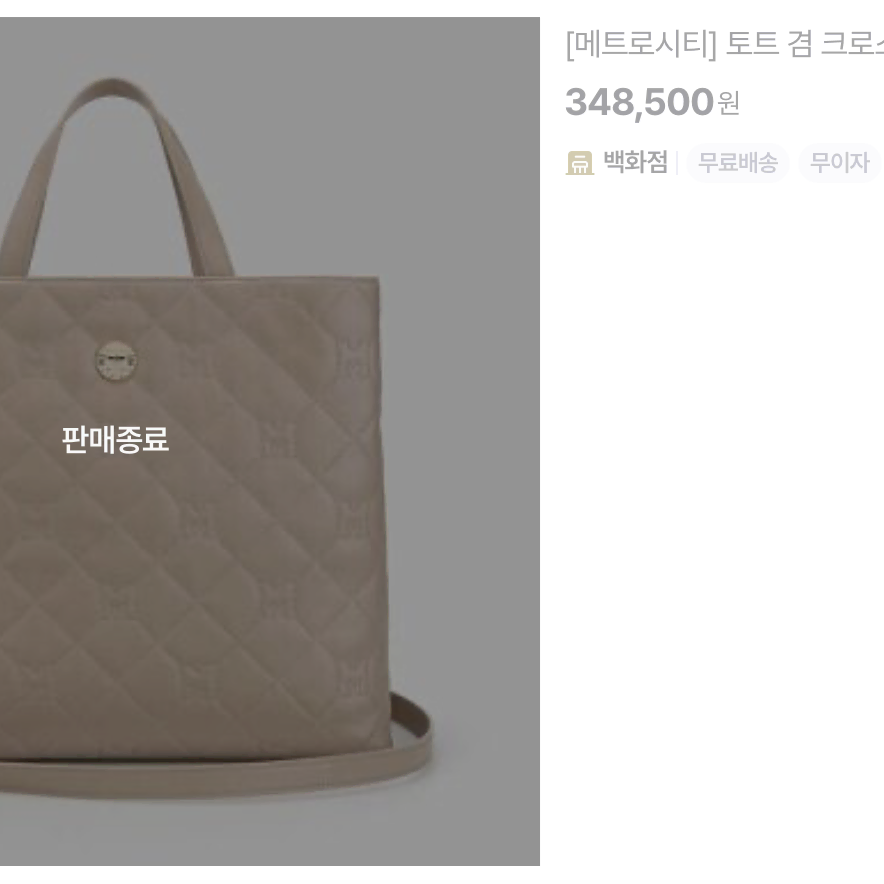Open the taupe tote bag product image
The image size is (884, 884).
(269, 441)
